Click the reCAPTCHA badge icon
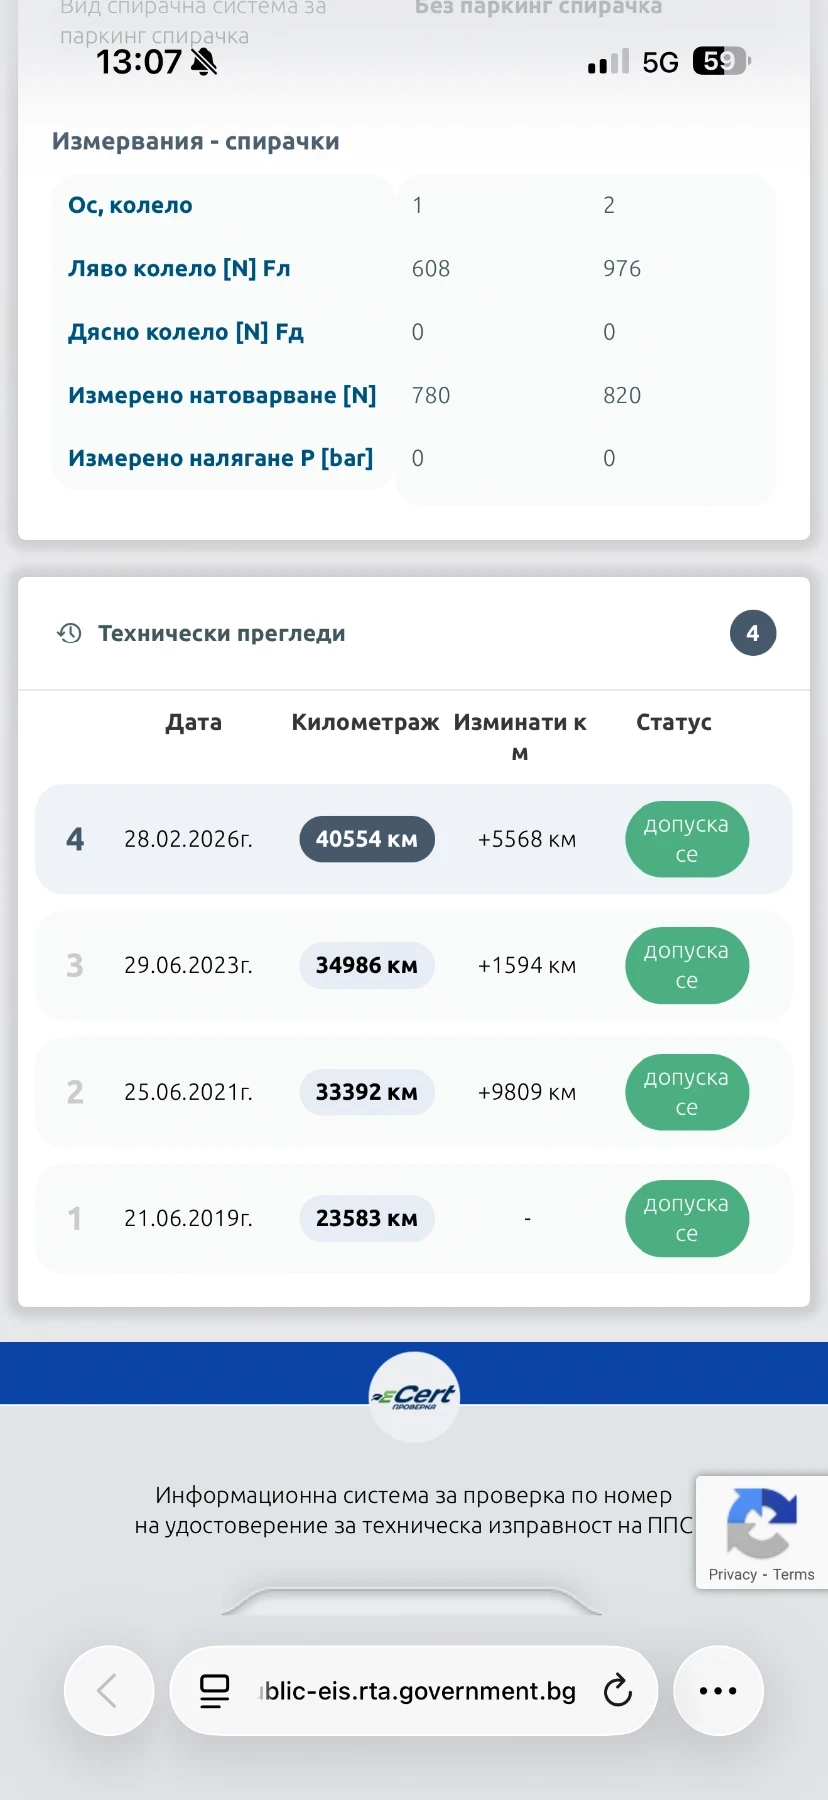This screenshot has width=828, height=1800. pos(761,1522)
